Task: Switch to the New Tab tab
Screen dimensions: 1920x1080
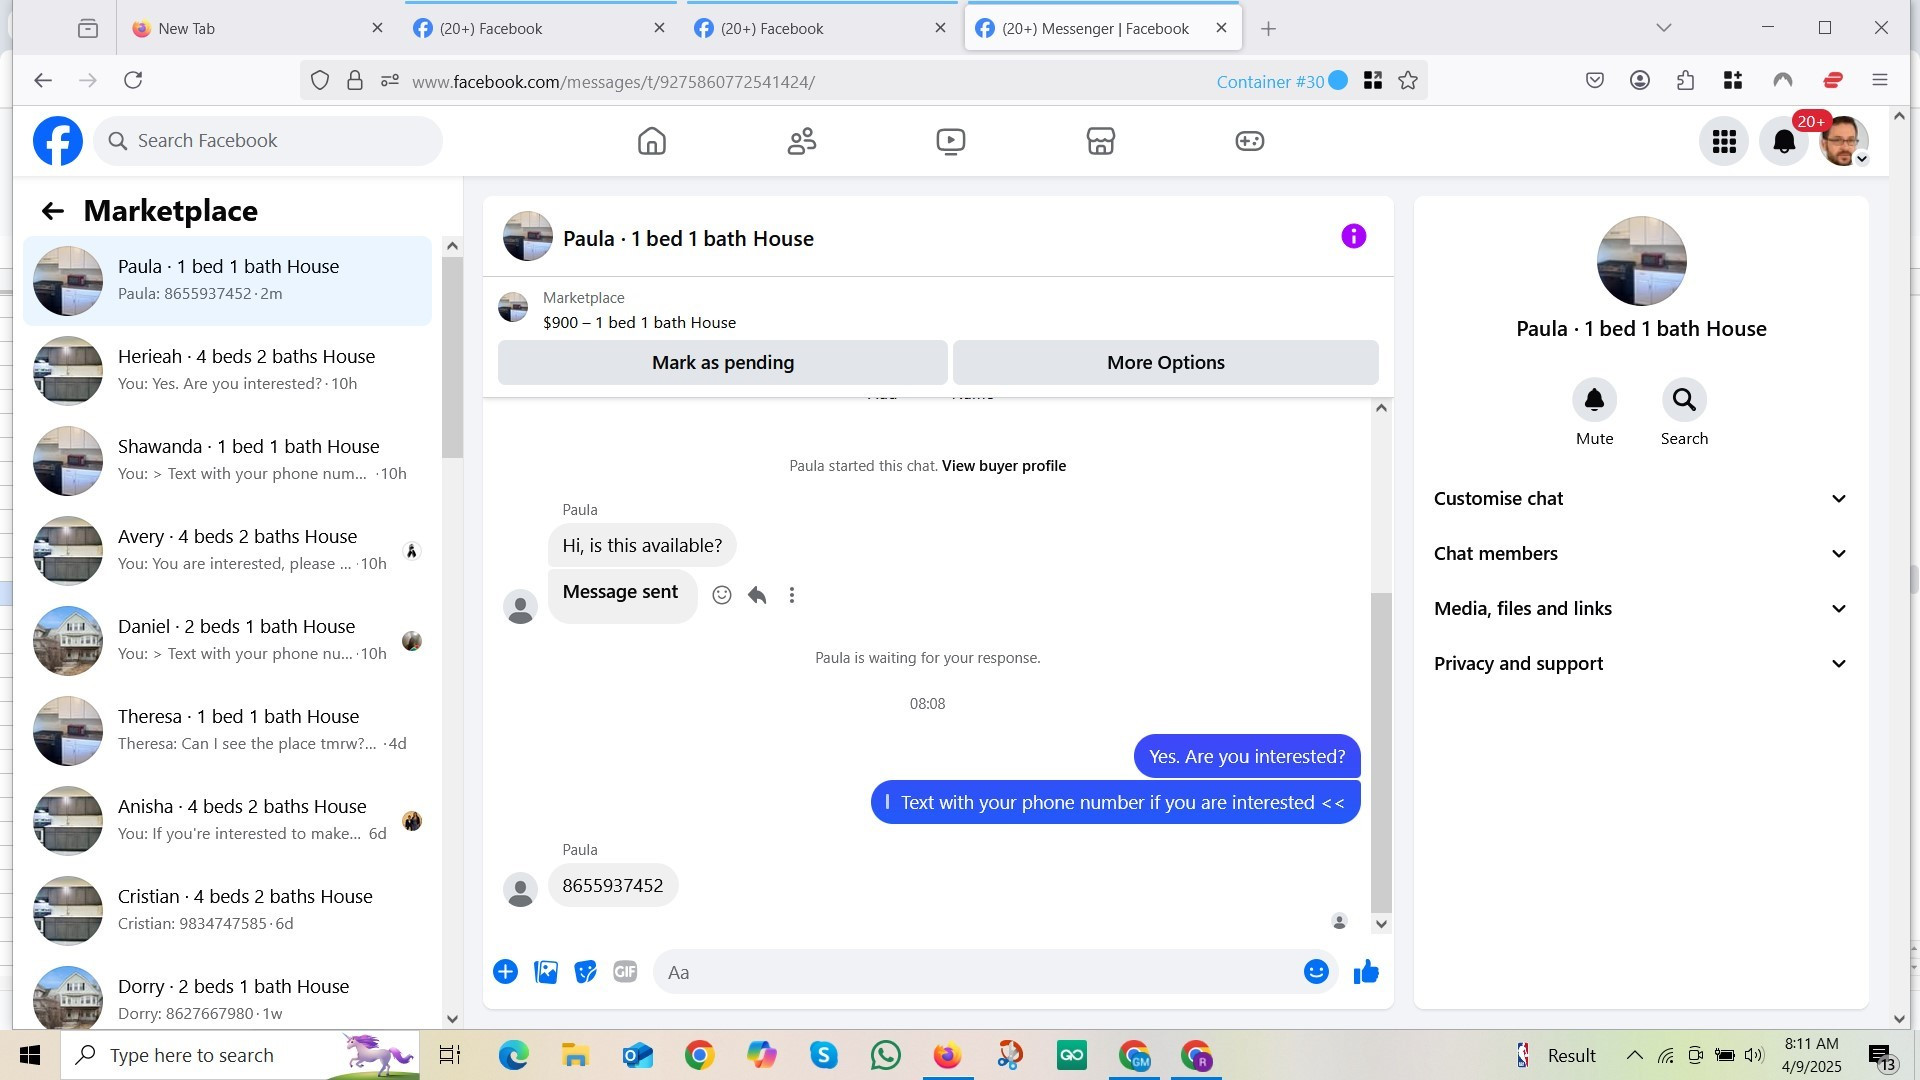Action: pyautogui.click(x=257, y=28)
